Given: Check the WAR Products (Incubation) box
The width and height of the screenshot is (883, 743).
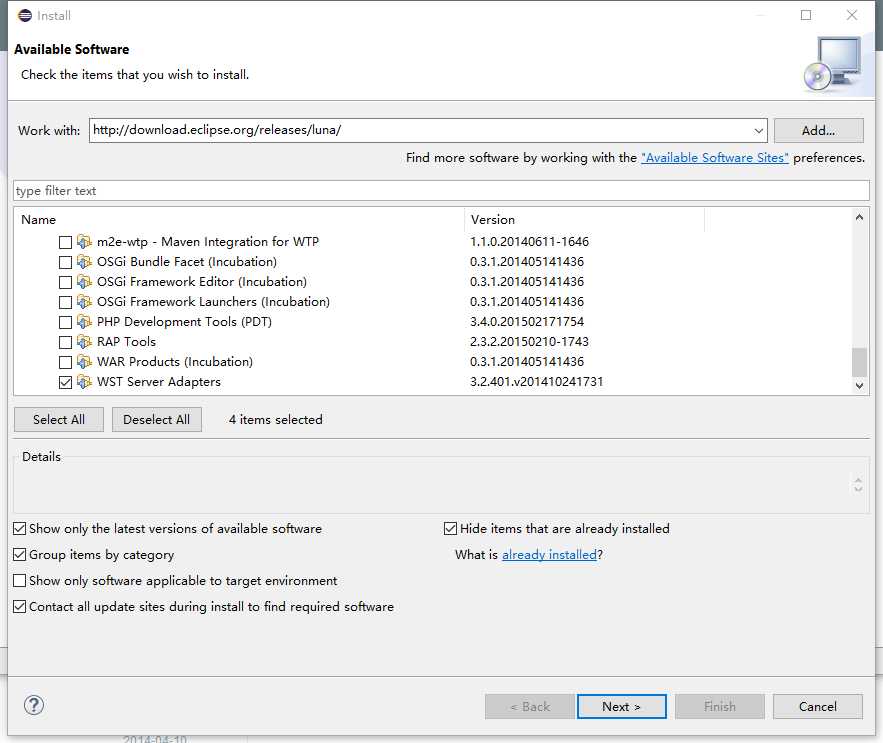Looking at the screenshot, I should pos(65,362).
